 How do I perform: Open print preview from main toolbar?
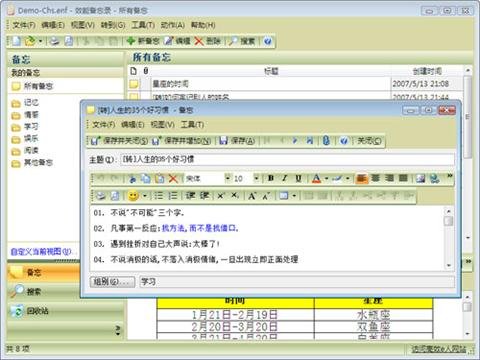69,41
